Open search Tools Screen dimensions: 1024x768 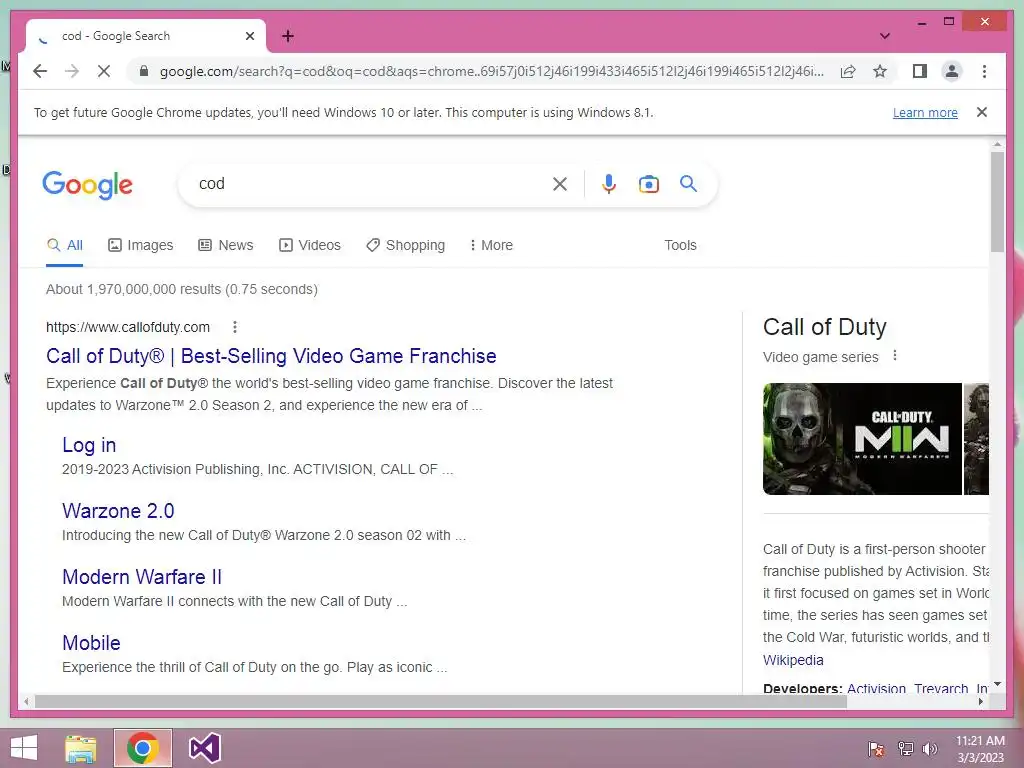click(x=680, y=246)
